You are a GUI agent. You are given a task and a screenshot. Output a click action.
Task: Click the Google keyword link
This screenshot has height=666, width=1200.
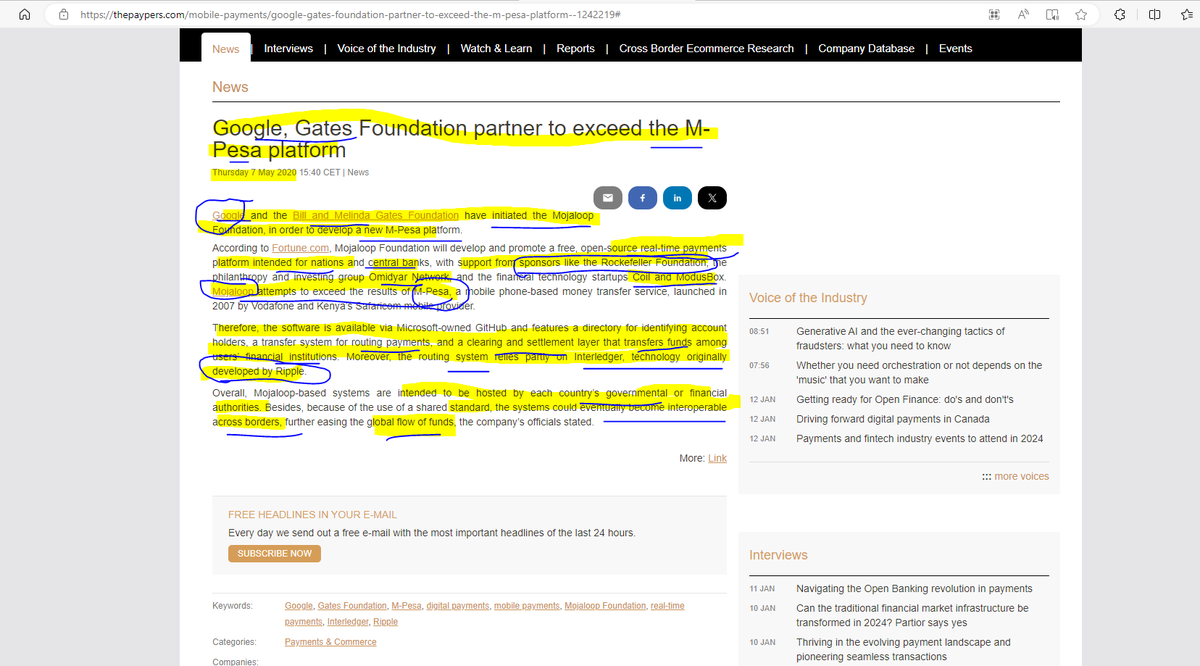[x=298, y=606]
